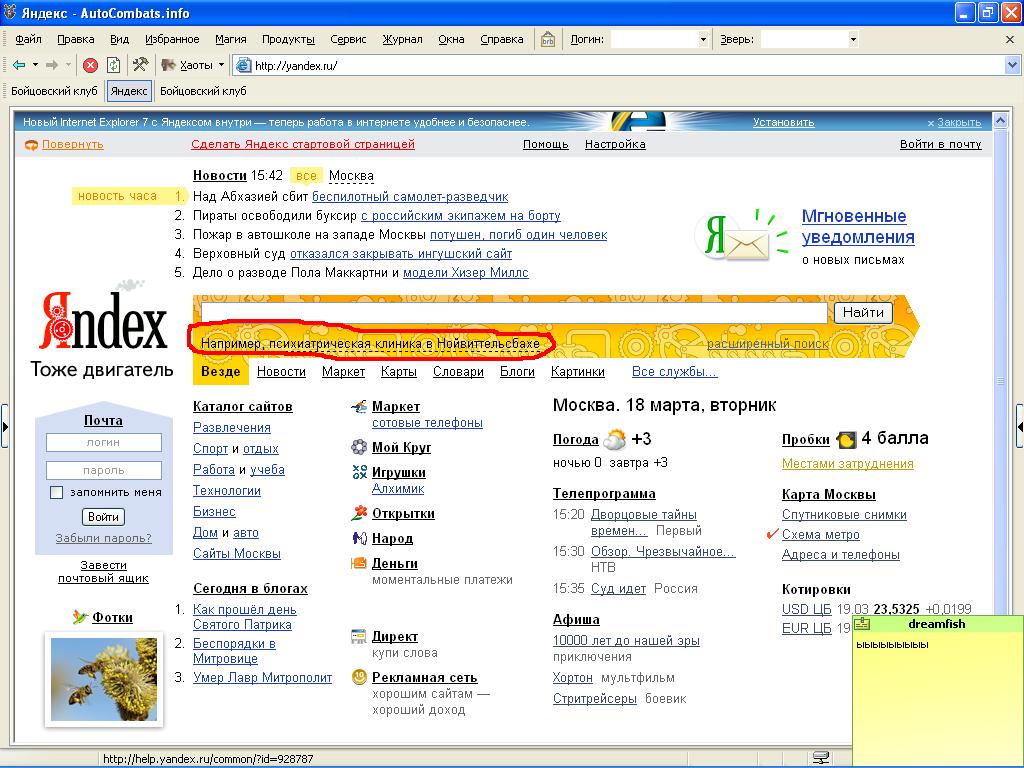The height and width of the screenshot is (768, 1024).
Task: Expand the right side panel arrow handle
Action: click(x=1019, y=426)
